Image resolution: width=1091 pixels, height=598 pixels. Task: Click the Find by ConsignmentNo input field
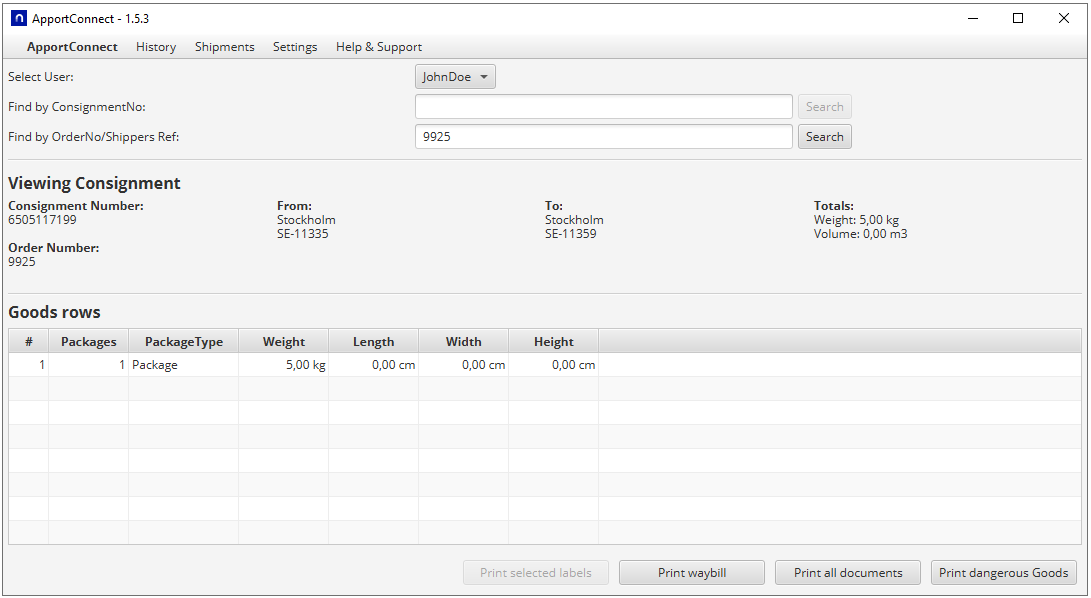[x=603, y=107]
